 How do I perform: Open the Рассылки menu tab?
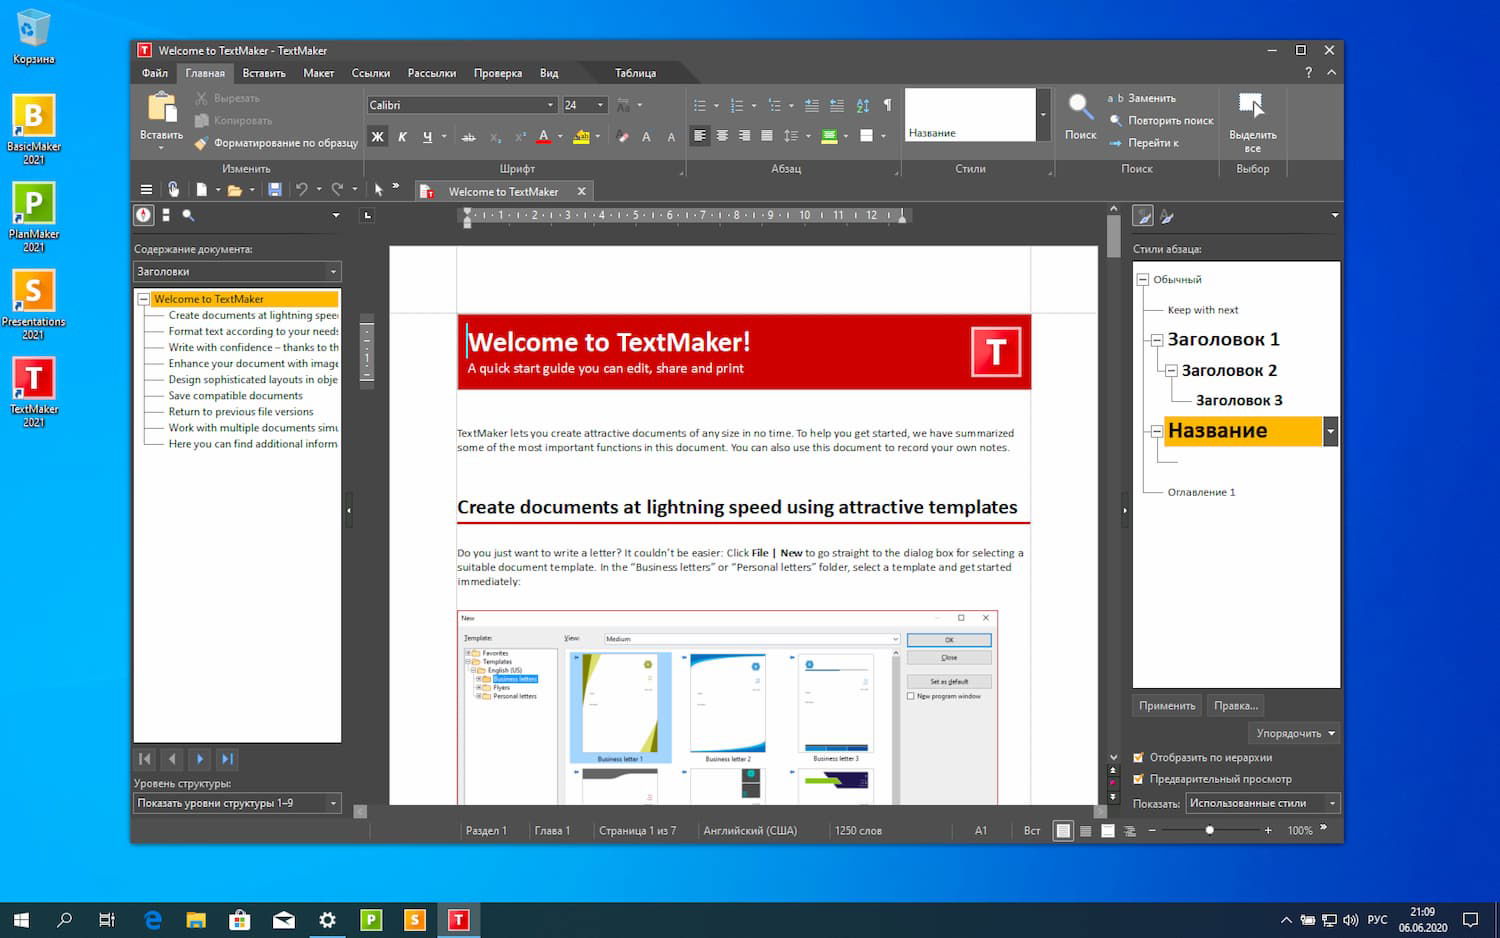(x=431, y=72)
